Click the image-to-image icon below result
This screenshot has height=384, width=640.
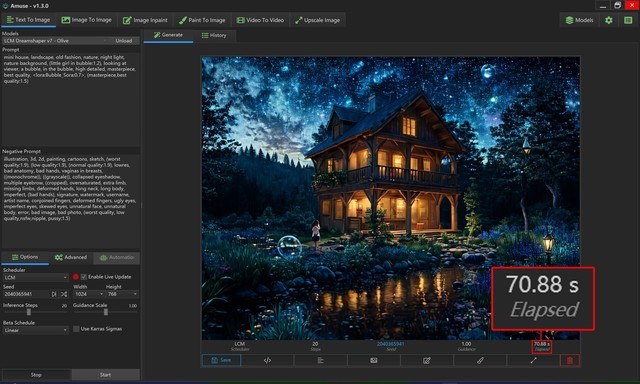point(373,360)
